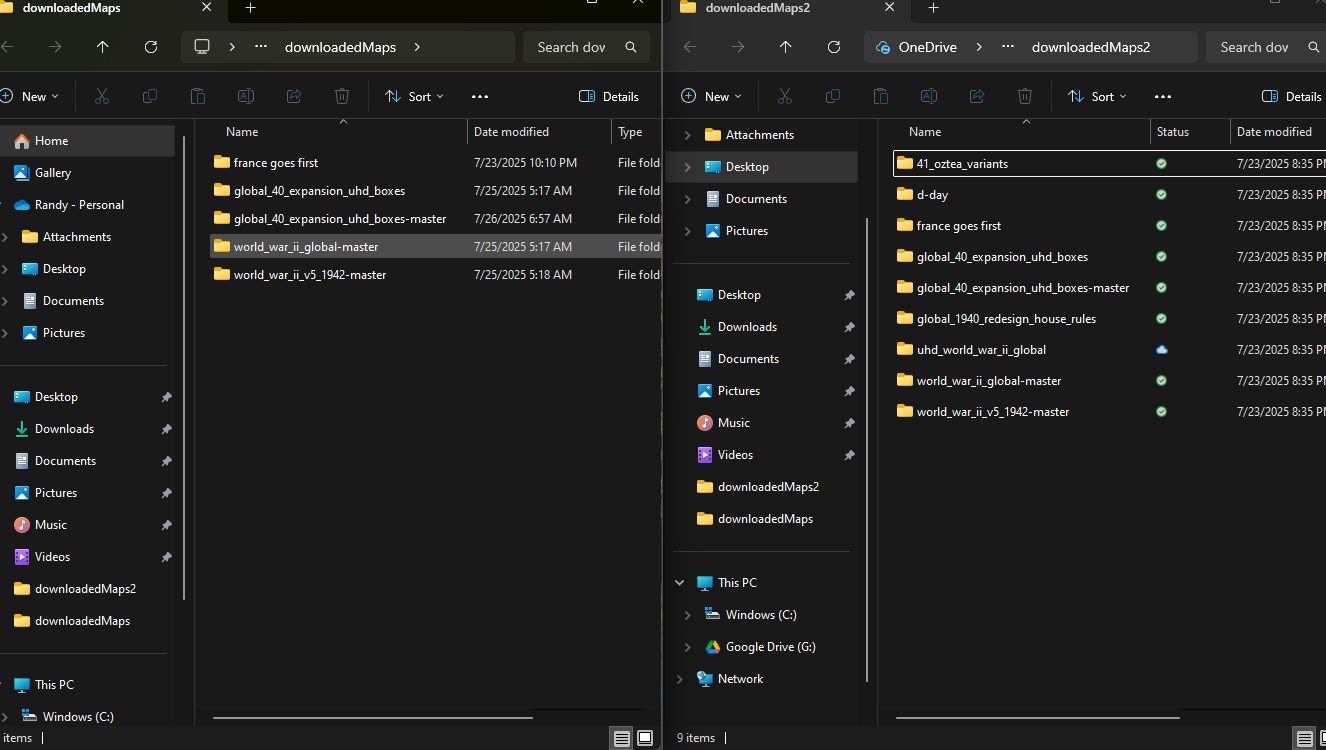
Task: Click Paste icon in downloadedMaps2 window toolbar
Action: tap(881, 97)
